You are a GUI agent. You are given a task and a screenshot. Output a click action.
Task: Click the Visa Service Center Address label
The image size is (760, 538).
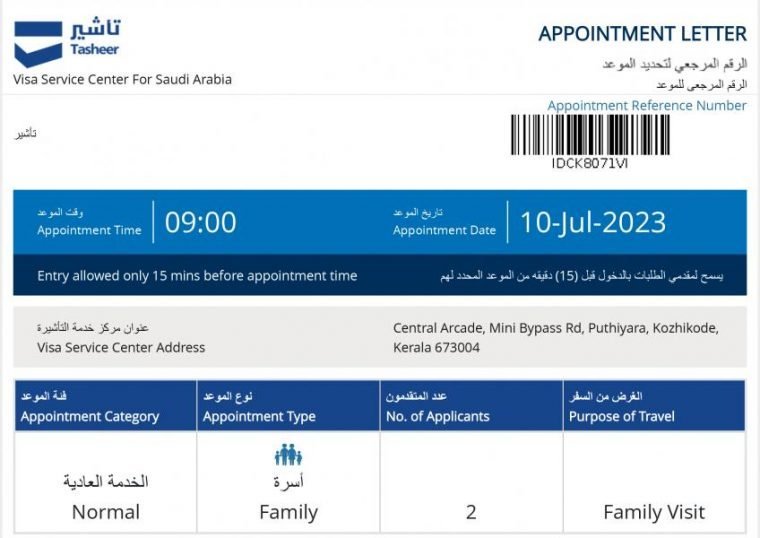[121, 348]
